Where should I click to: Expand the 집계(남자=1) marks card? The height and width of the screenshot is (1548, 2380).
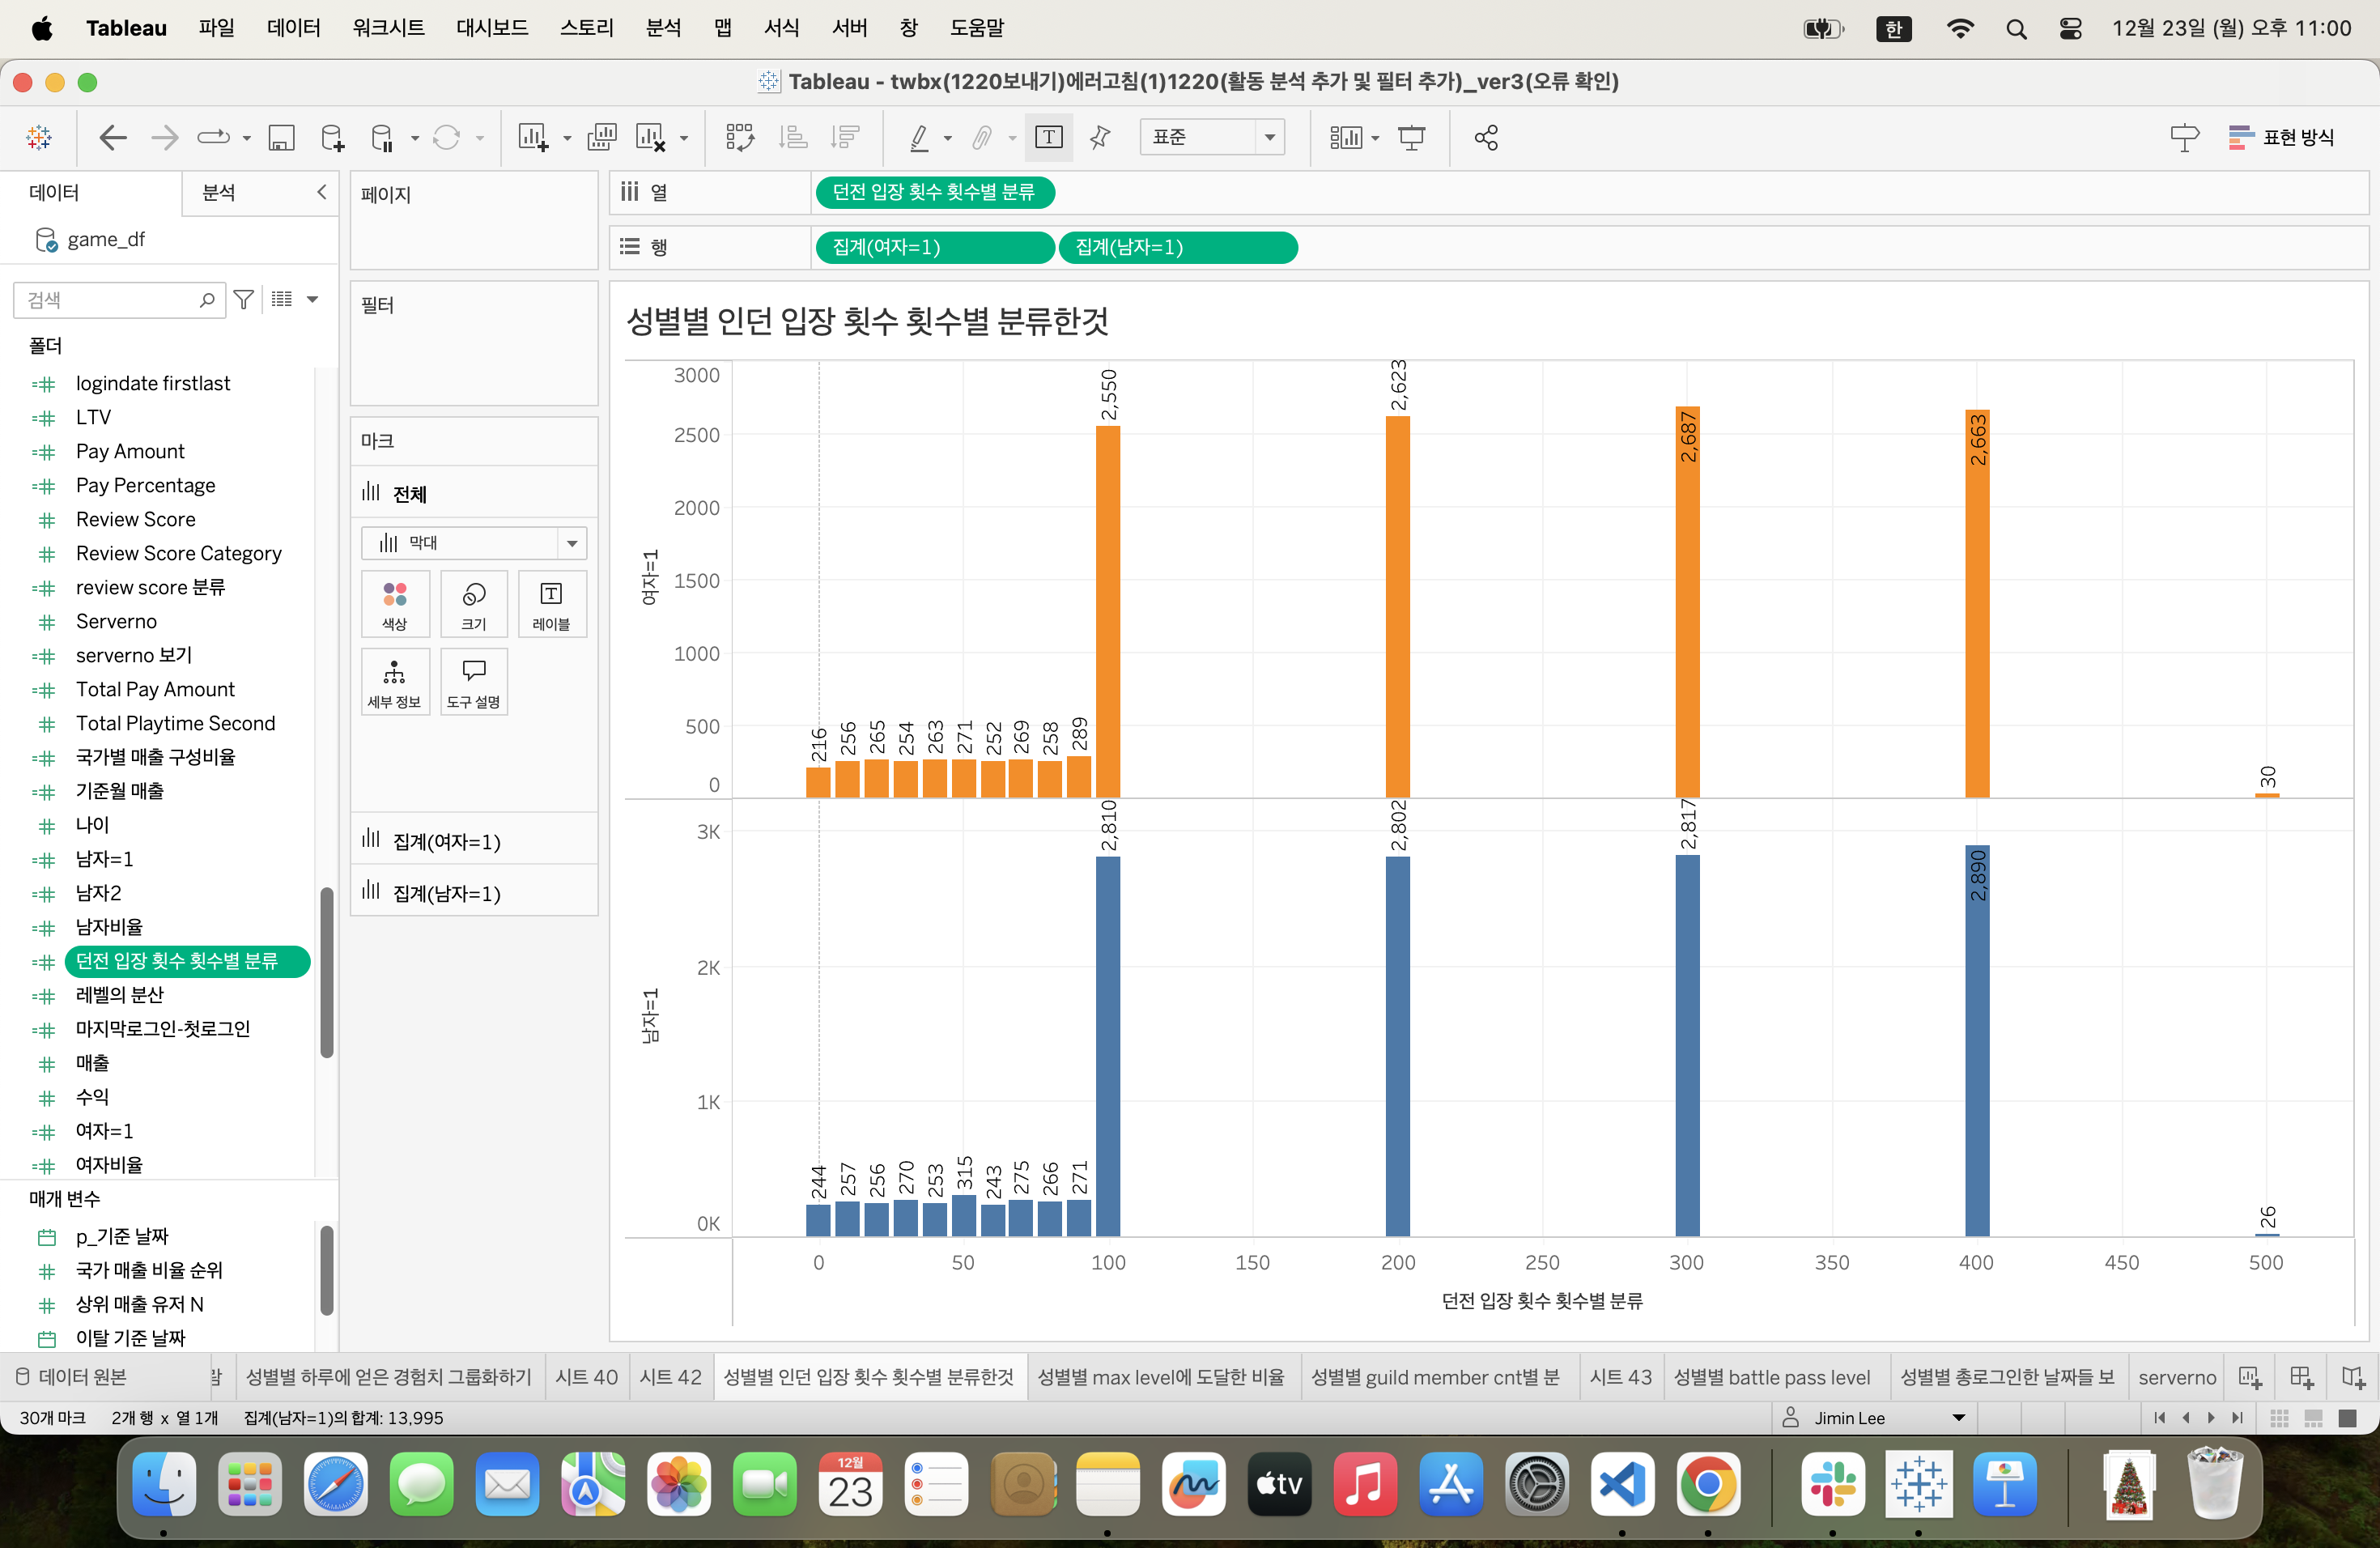pyautogui.click(x=474, y=893)
